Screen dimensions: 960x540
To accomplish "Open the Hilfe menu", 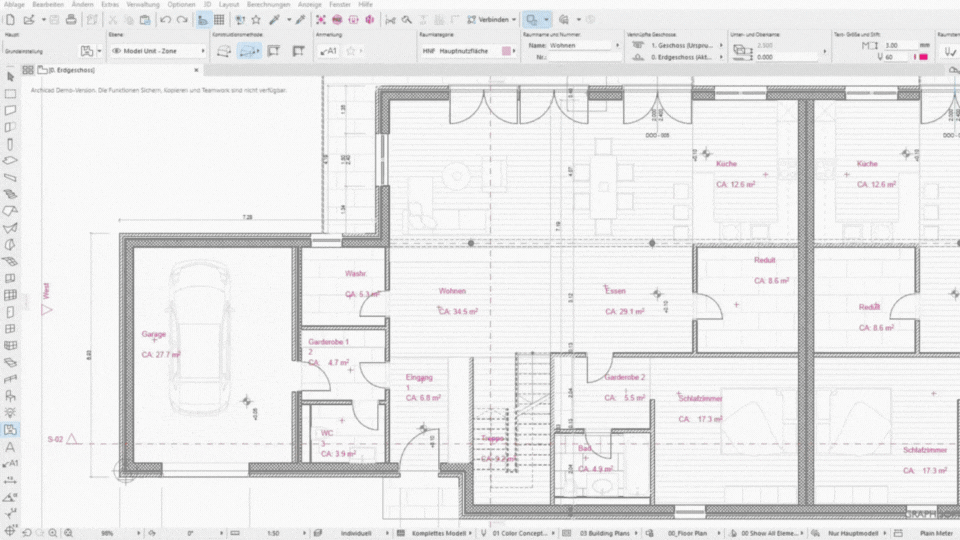I will (366, 4).
